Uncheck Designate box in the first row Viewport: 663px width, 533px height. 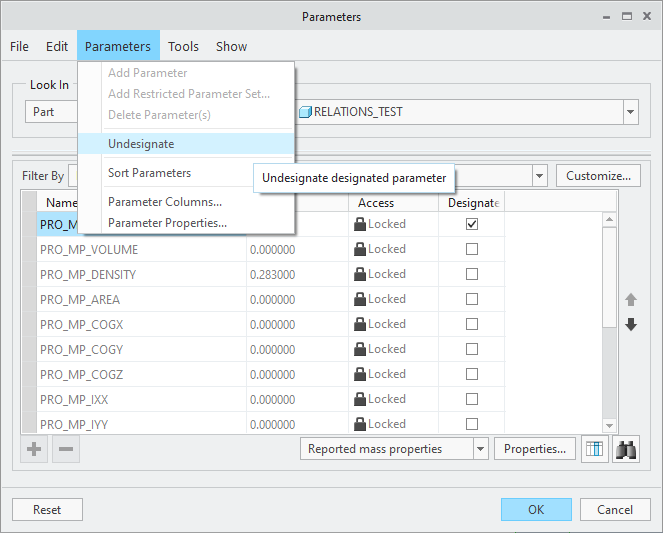point(472,224)
